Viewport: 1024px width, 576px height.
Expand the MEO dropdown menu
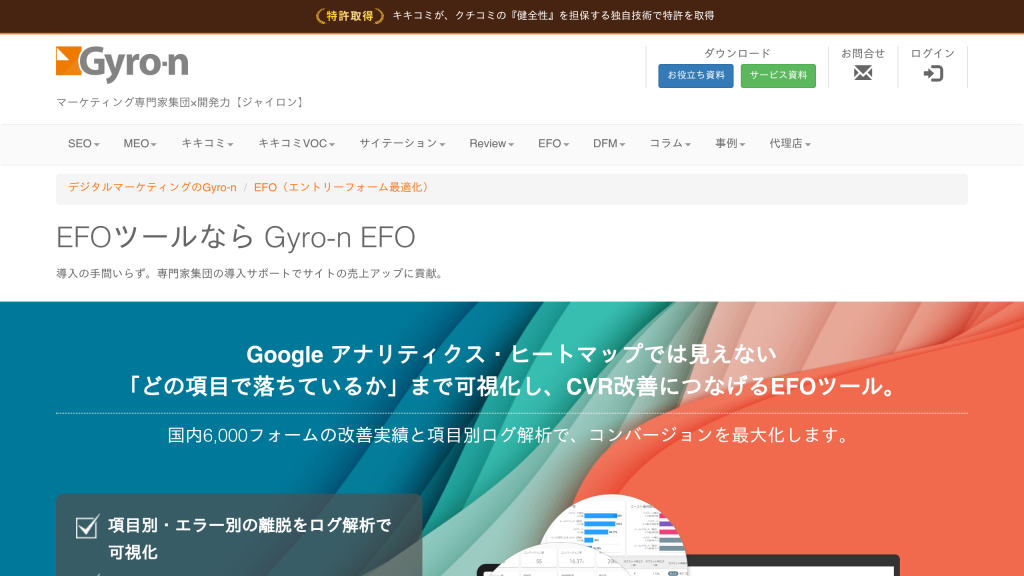pos(140,144)
